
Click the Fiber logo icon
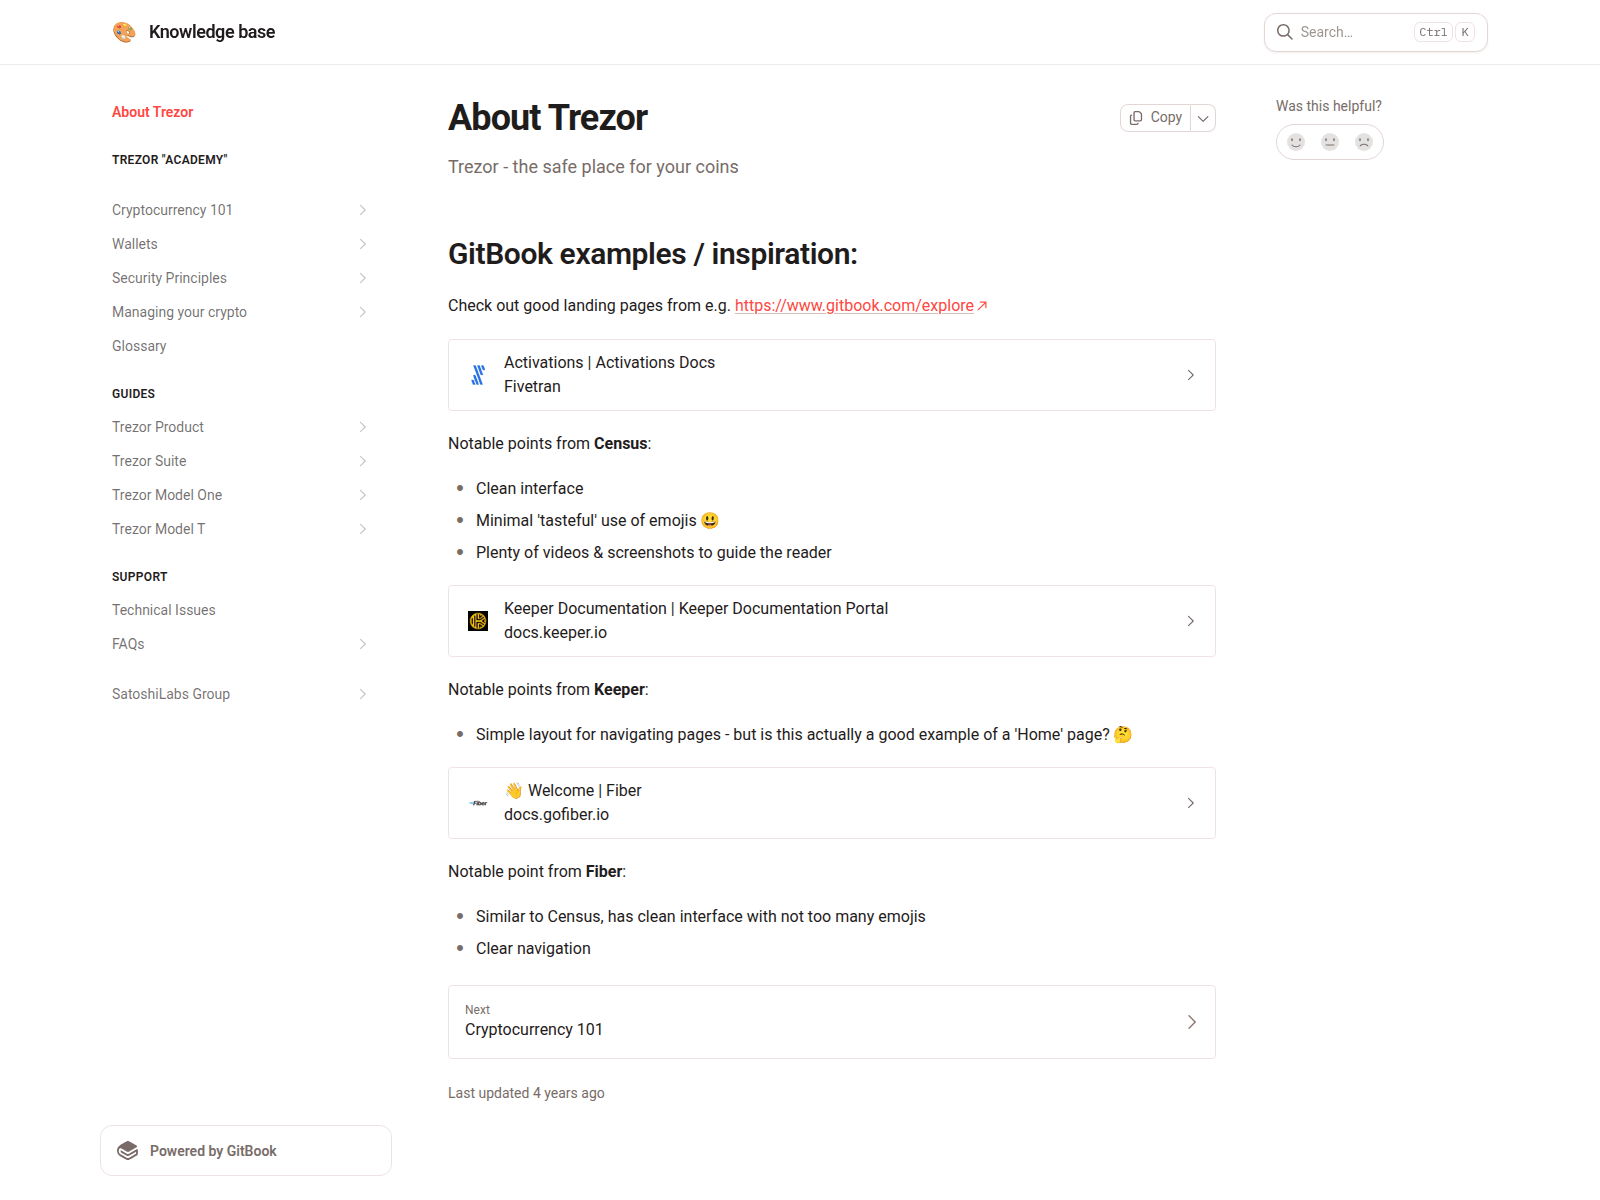[478, 803]
